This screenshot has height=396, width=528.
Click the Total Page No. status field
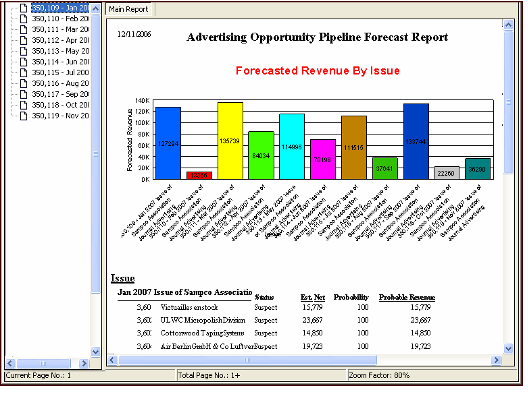point(262,375)
